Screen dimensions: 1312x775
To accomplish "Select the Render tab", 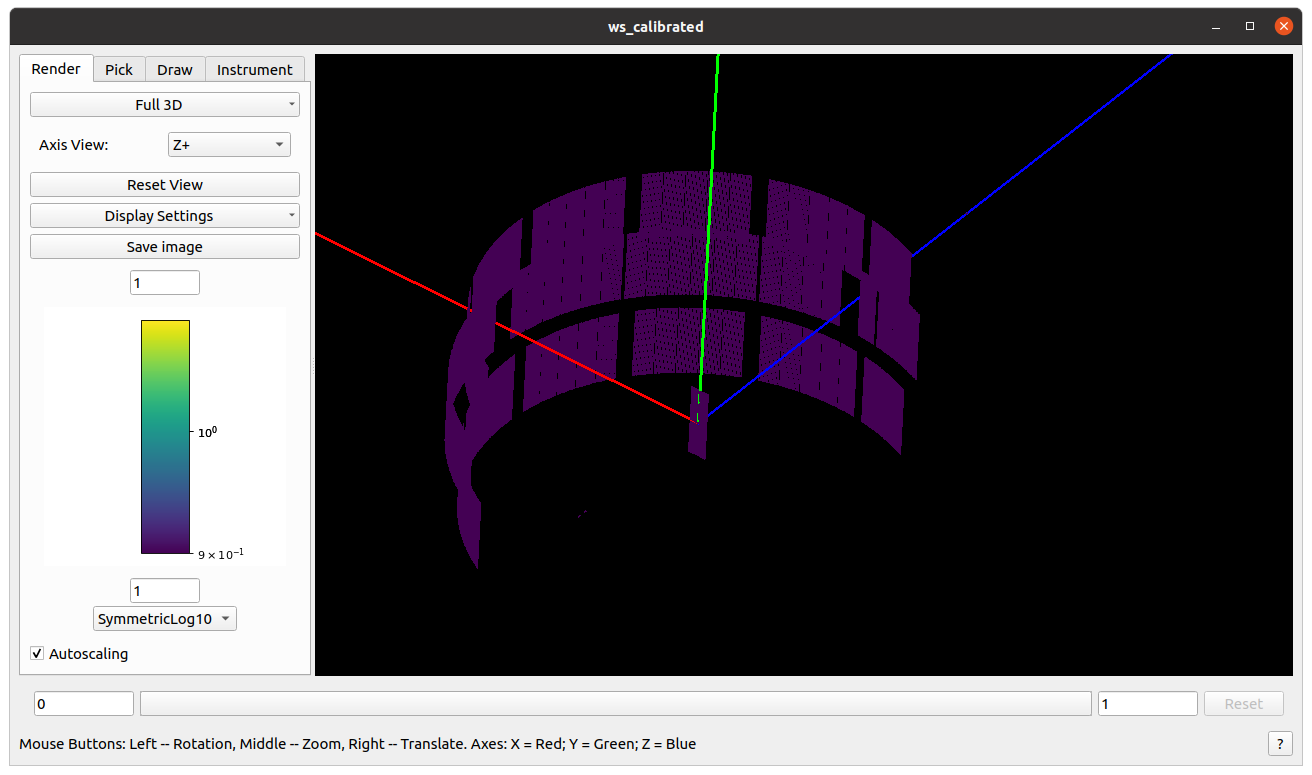I will click(56, 69).
